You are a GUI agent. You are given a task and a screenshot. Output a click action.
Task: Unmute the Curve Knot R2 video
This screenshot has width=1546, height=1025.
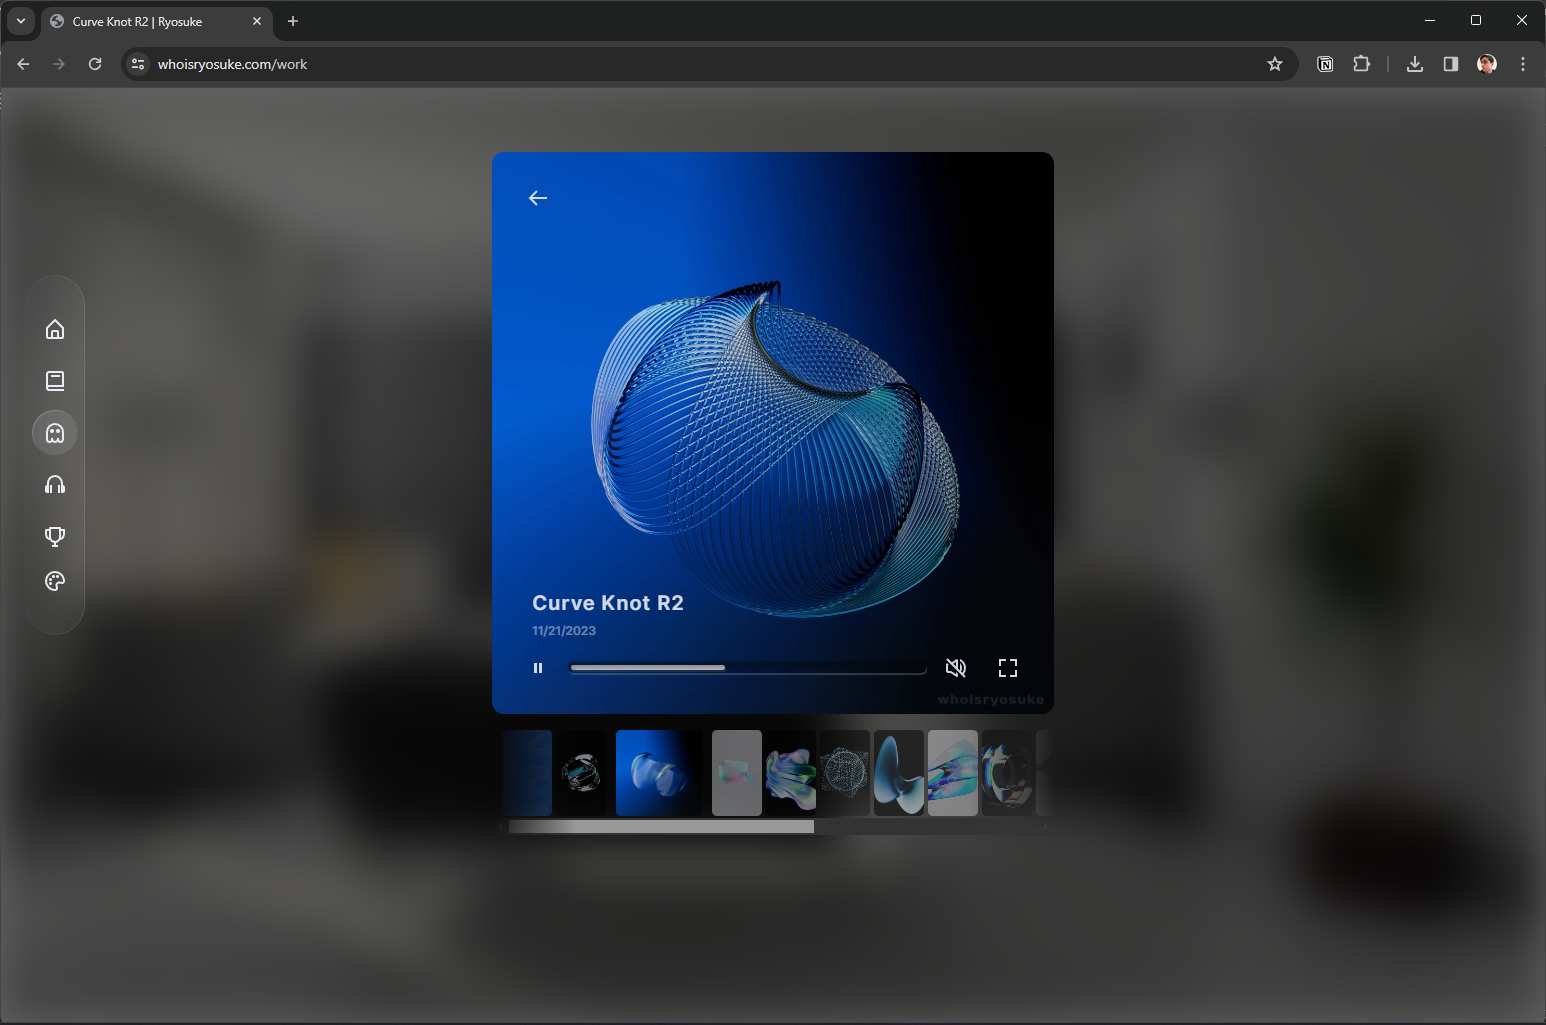coord(956,667)
